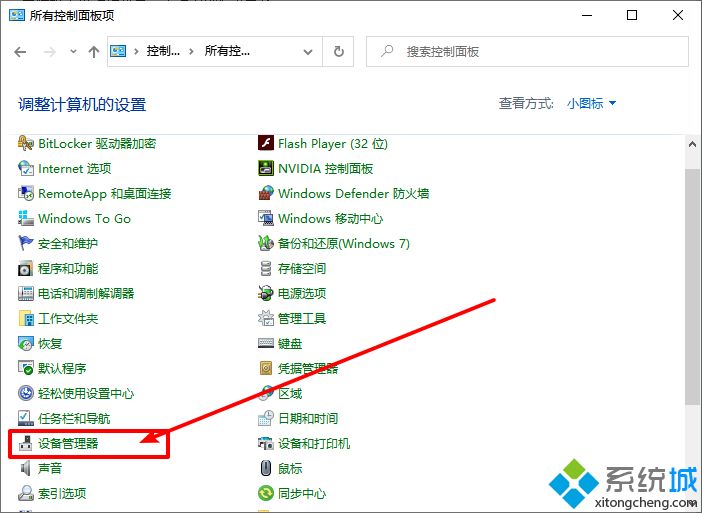Click the 所有控... breadcrumb segment
This screenshot has height=513, width=702.
[x=227, y=51]
